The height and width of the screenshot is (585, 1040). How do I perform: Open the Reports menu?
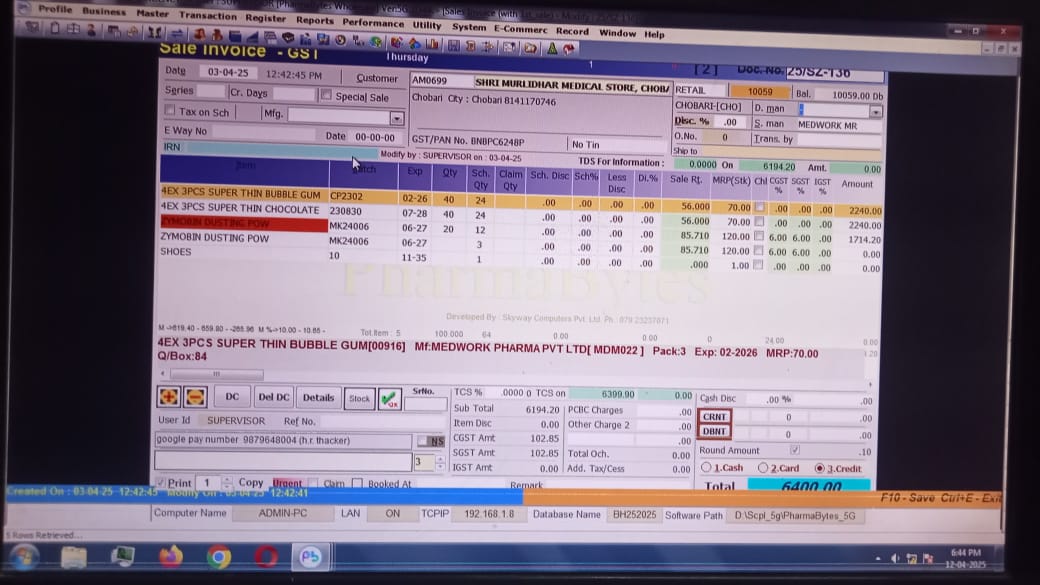point(315,20)
